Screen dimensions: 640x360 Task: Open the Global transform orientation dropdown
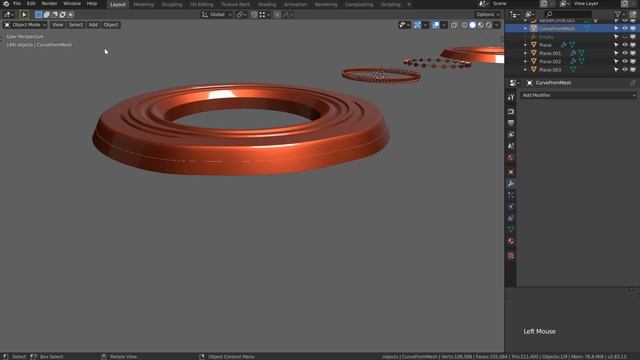click(217, 15)
